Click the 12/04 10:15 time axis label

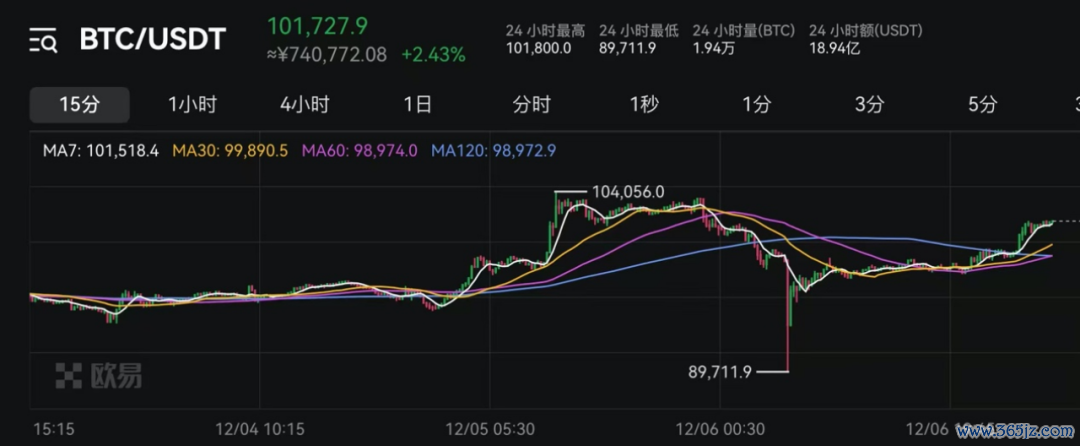pos(260,429)
